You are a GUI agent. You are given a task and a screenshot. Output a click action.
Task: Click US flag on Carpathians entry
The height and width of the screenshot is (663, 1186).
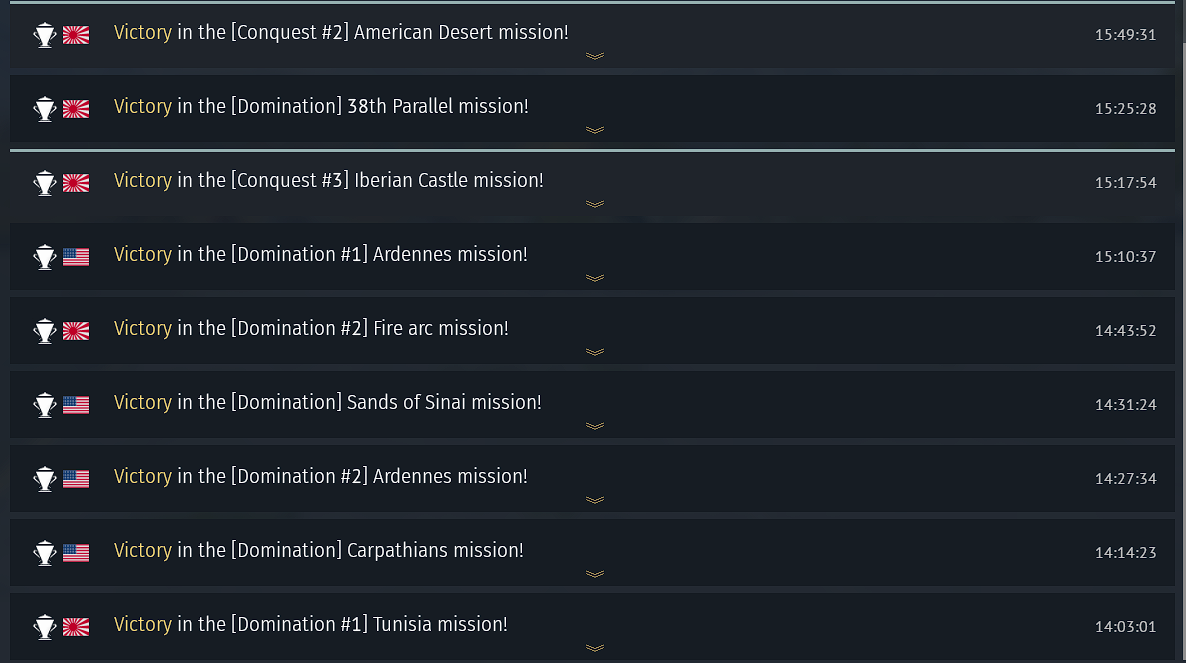[76, 553]
